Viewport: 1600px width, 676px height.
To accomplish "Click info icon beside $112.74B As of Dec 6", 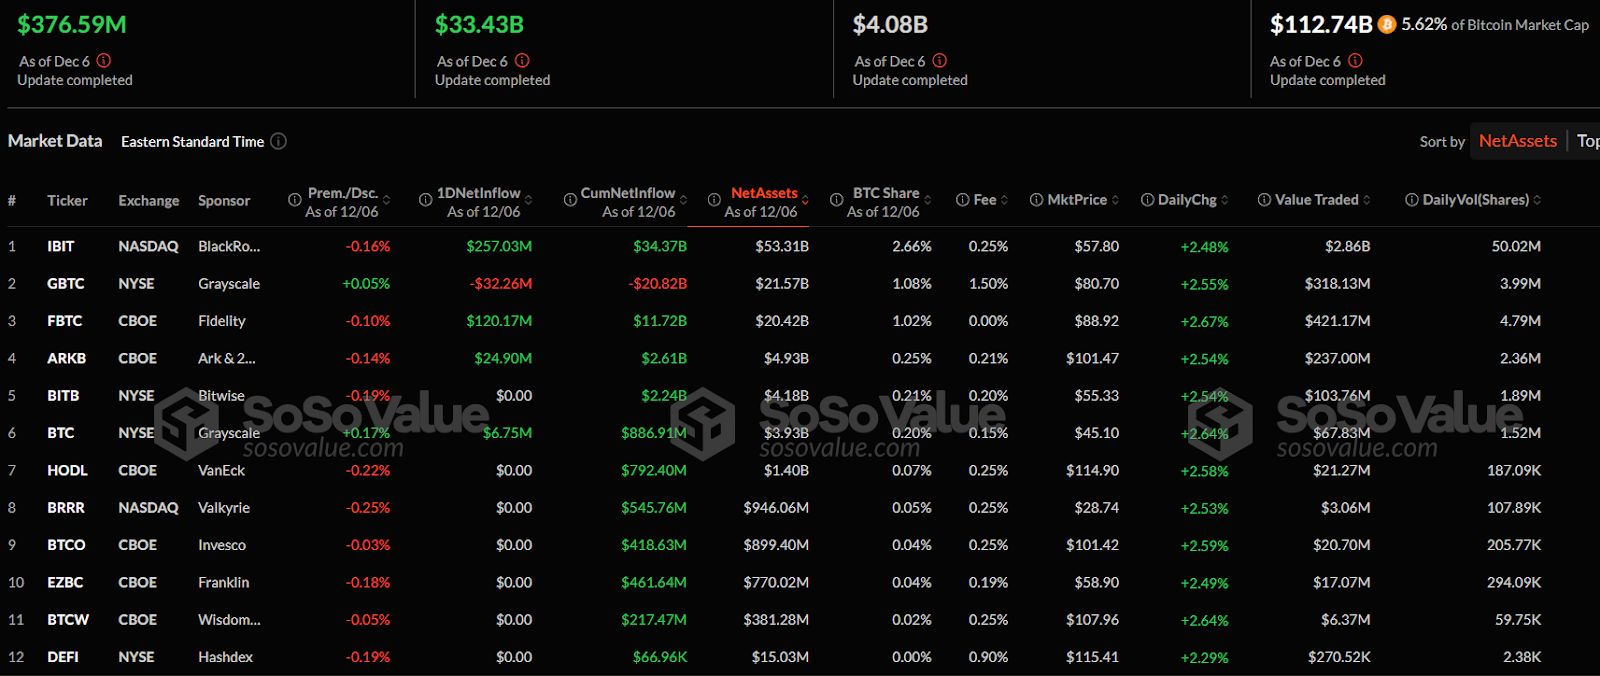I will pyautogui.click(x=1355, y=61).
